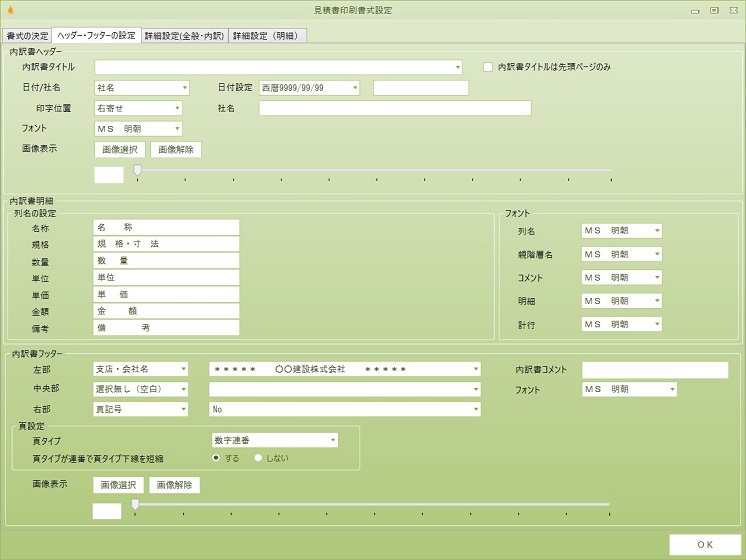Select the ヘッダー・フッターの設定 tab
746x560 pixels.
(x=96, y=35)
